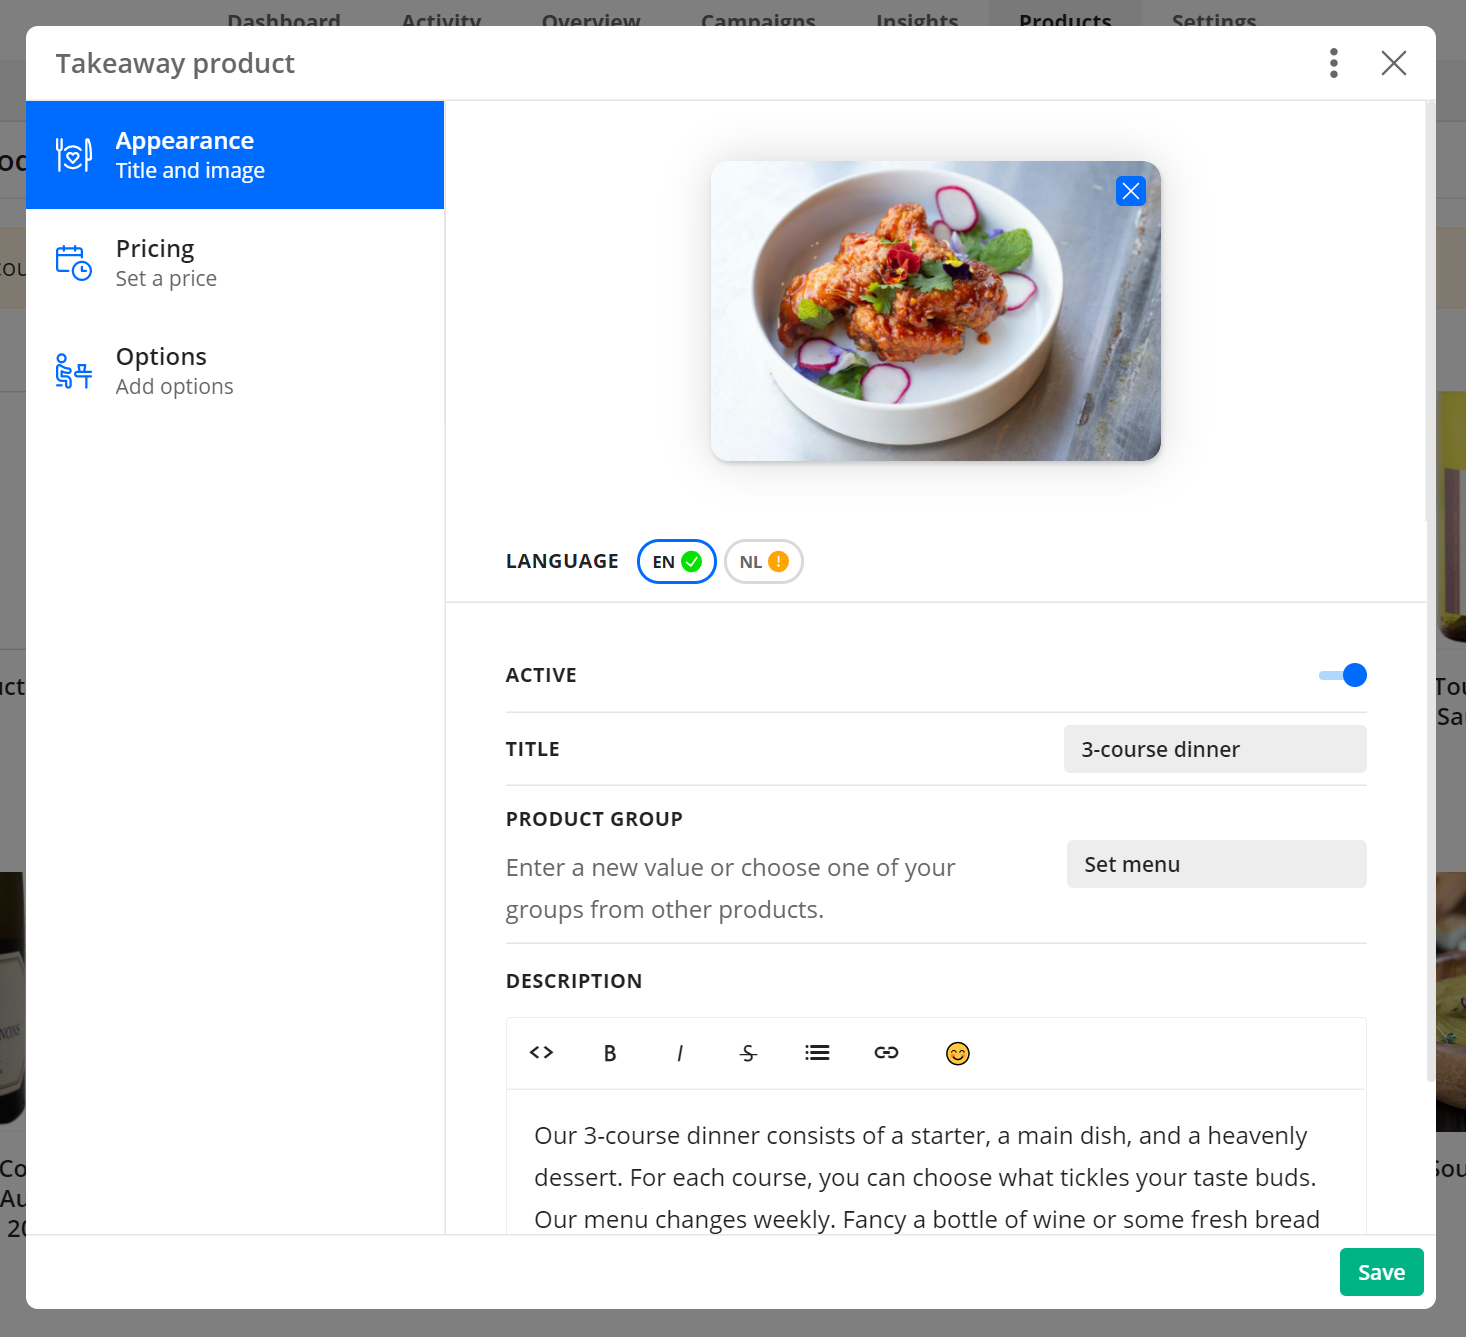Apply bold formatting in description toolbar
This screenshot has width=1466, height=1337.
click(x=610, y=1053)
